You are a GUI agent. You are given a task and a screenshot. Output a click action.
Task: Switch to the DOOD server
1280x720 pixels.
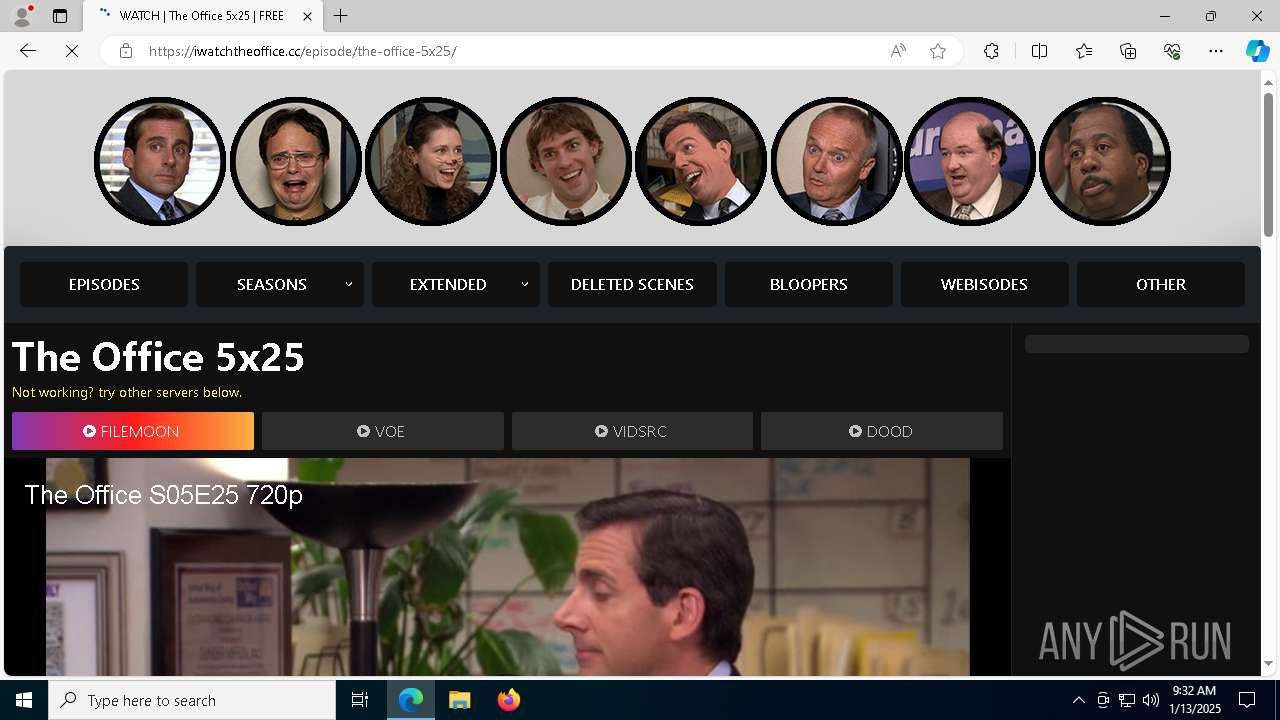tap(882, 431)
